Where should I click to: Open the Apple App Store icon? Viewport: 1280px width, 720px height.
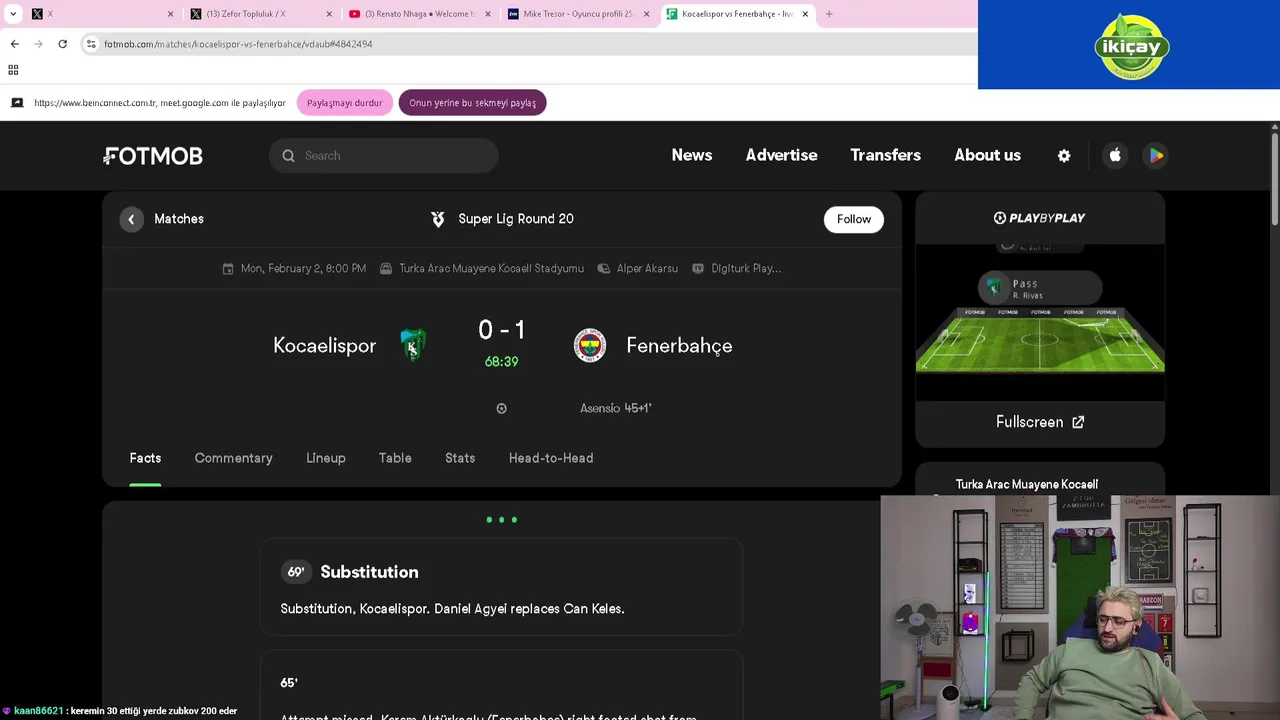[x=1115, y=155]
